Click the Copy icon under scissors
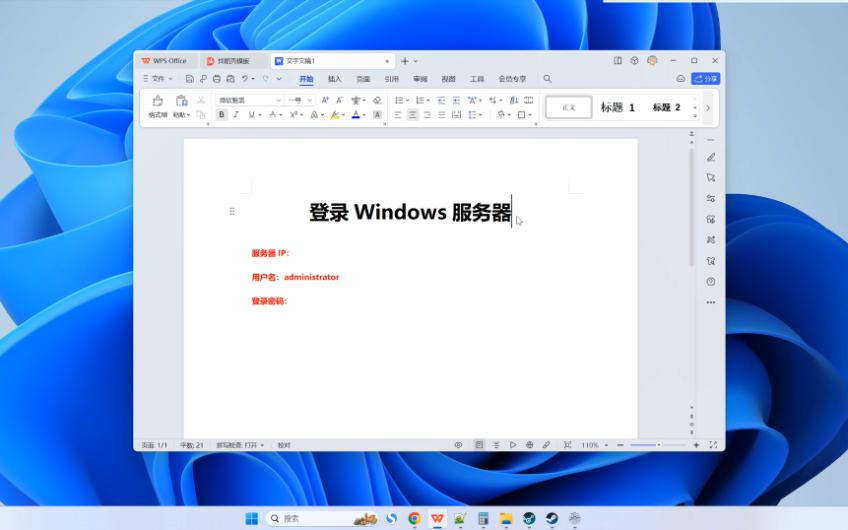Viewport: 848px width, 530px height. pos(201,115)
